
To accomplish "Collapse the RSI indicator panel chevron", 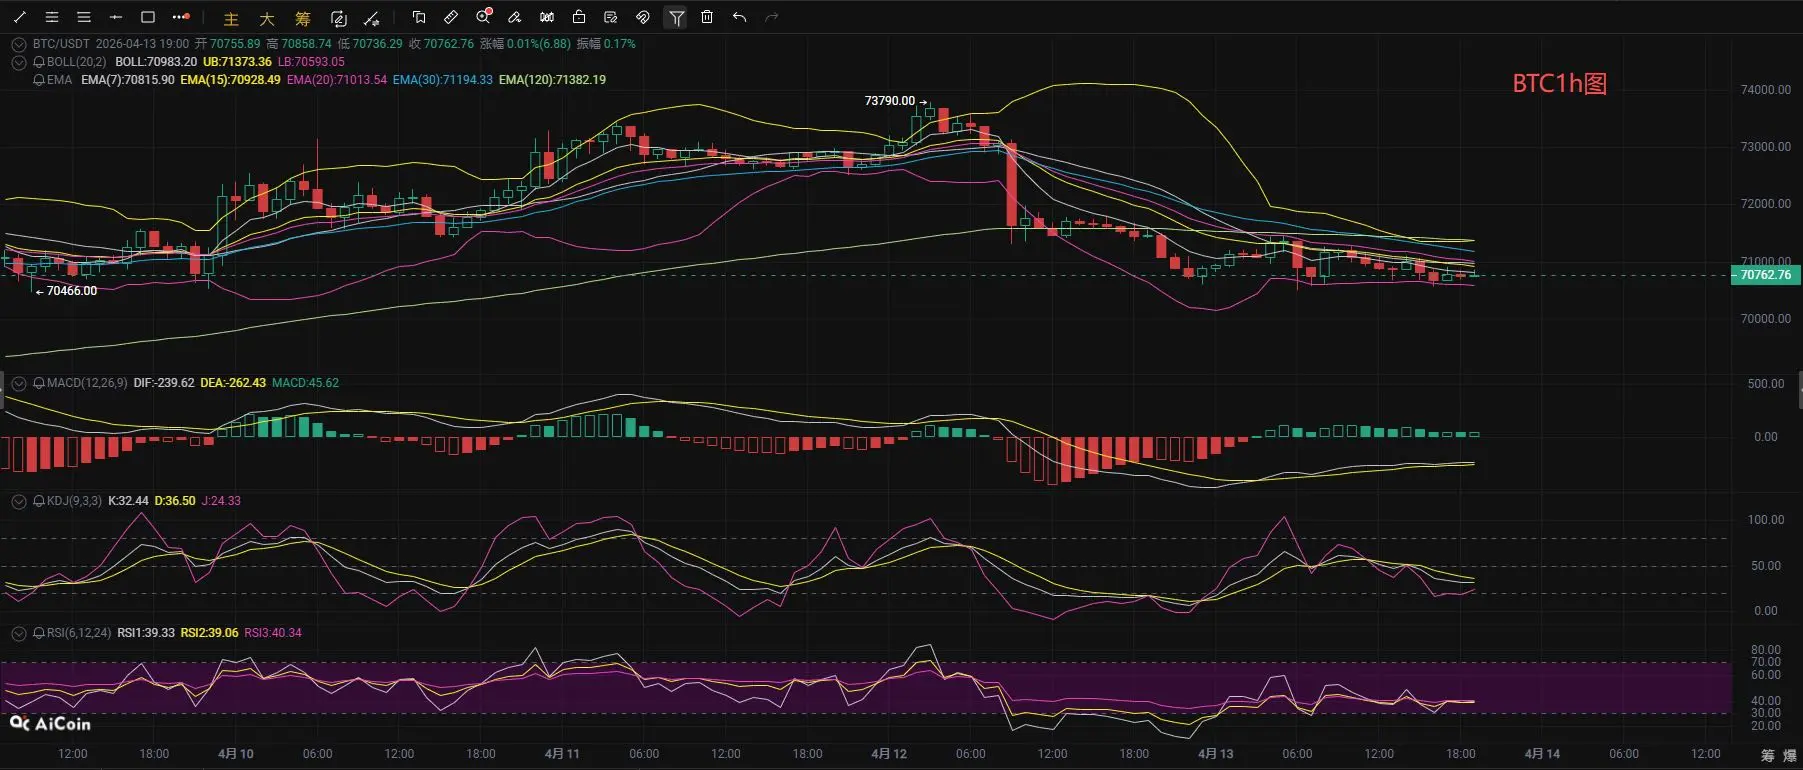I will coord(18,633).
